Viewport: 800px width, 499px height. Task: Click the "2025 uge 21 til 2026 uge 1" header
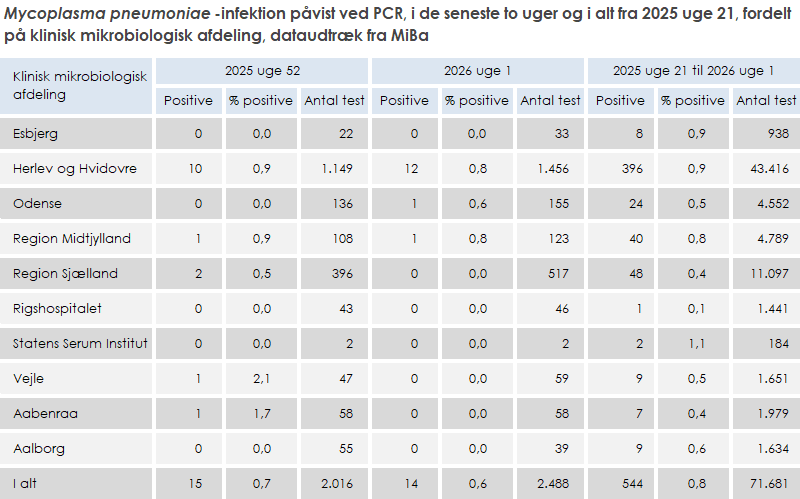(x=693, y=71)
